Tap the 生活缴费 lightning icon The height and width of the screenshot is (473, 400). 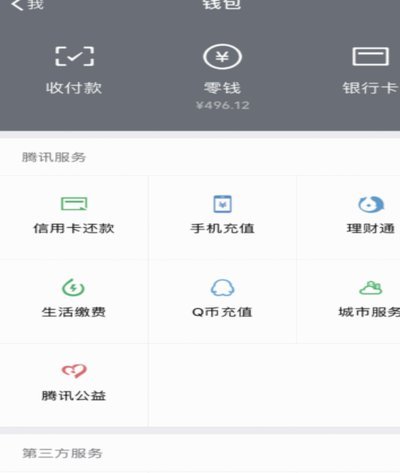pos(74,287)
